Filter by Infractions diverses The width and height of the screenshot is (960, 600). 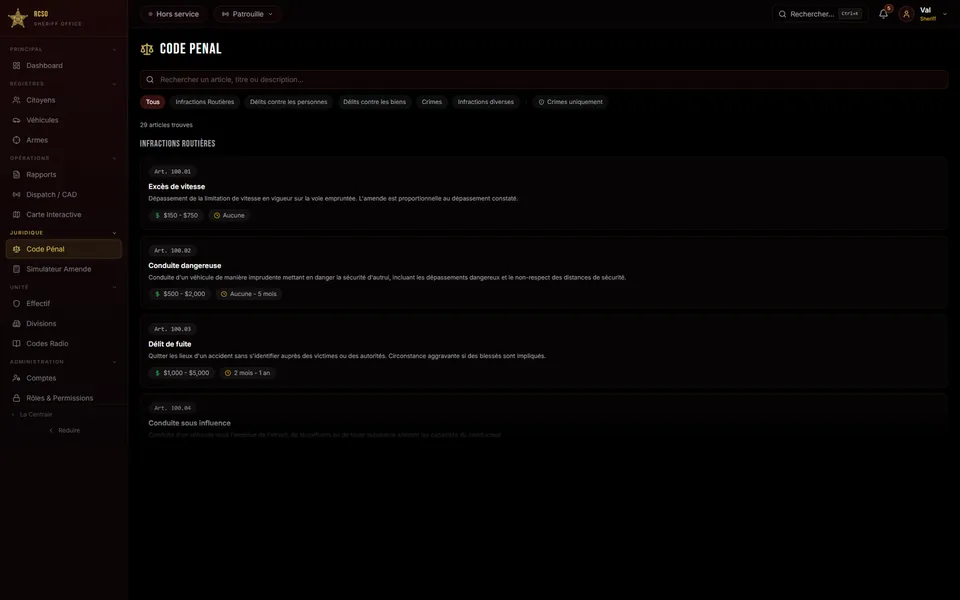486,102
